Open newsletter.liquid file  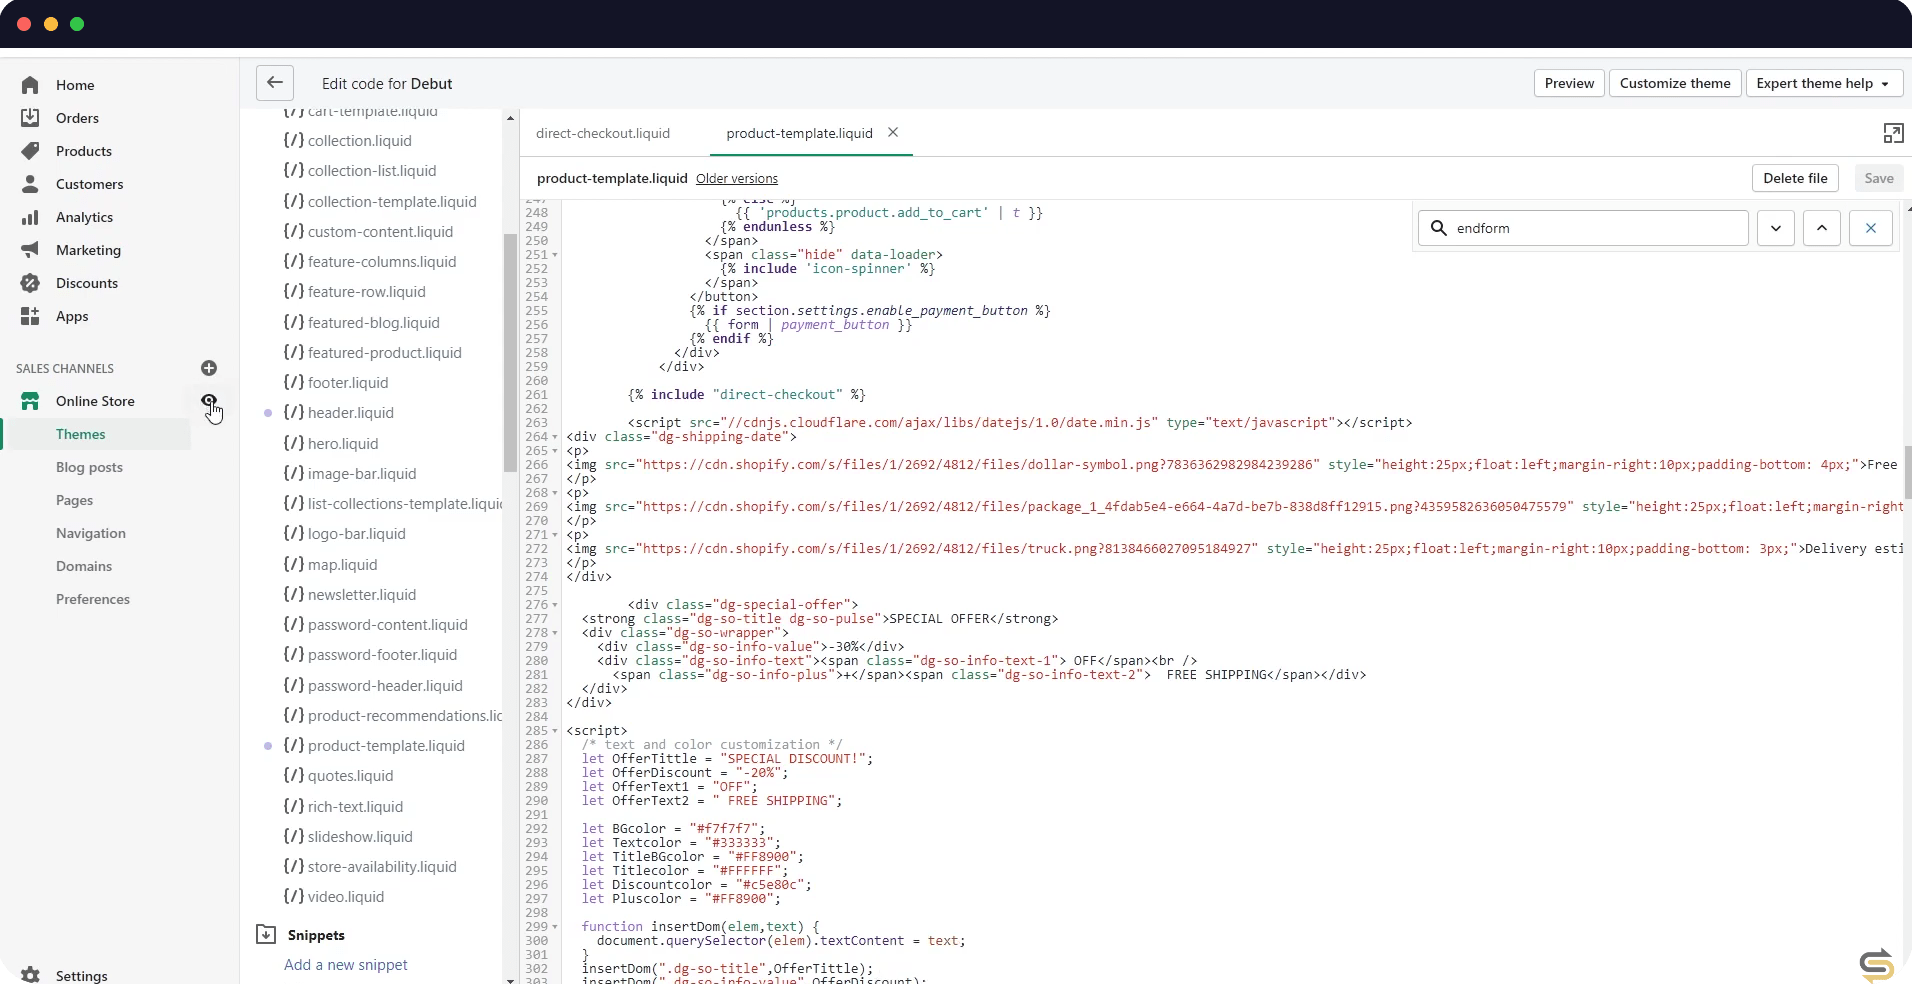362,595
